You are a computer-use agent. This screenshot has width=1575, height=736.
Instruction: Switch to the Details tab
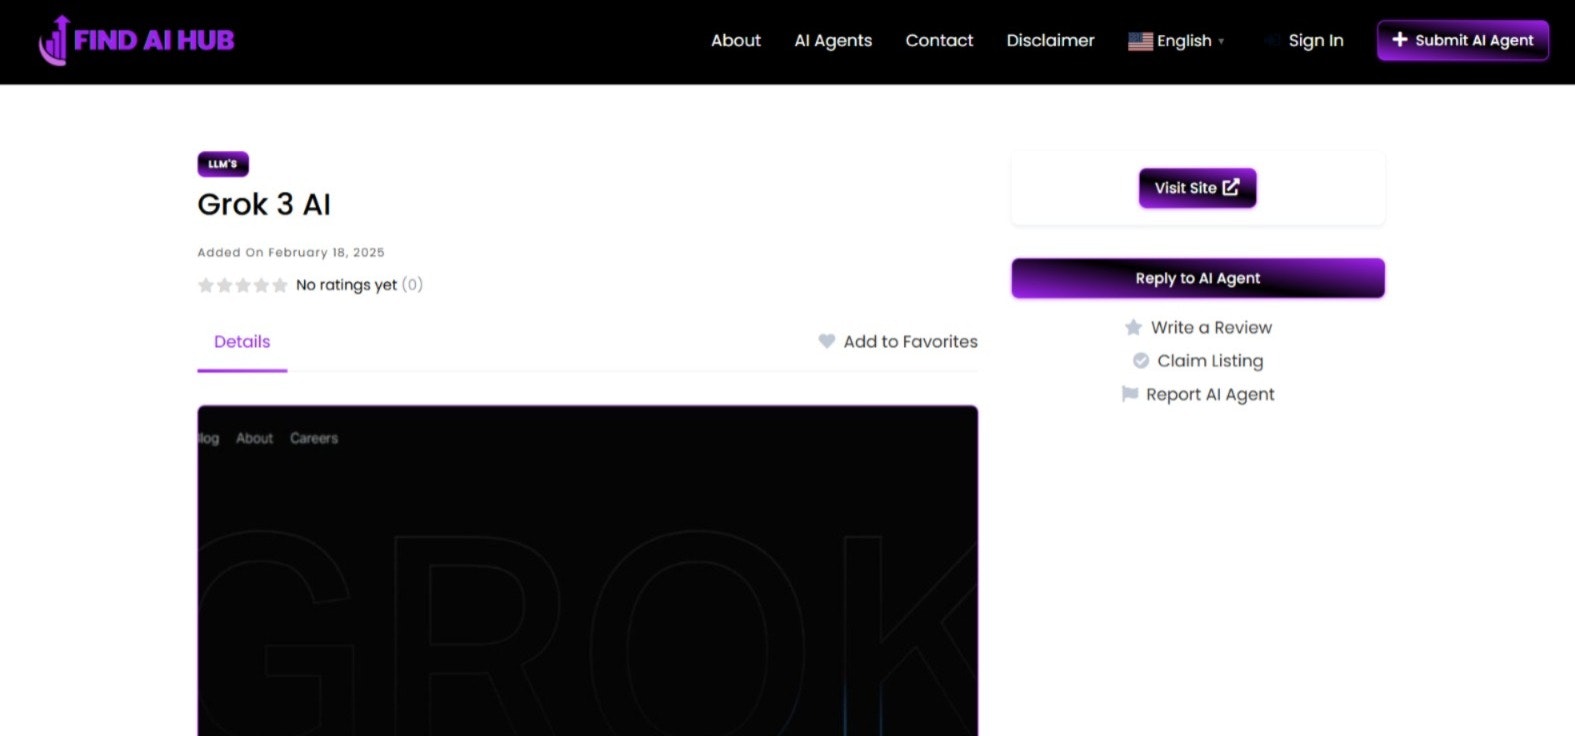[x=242, y=342]
